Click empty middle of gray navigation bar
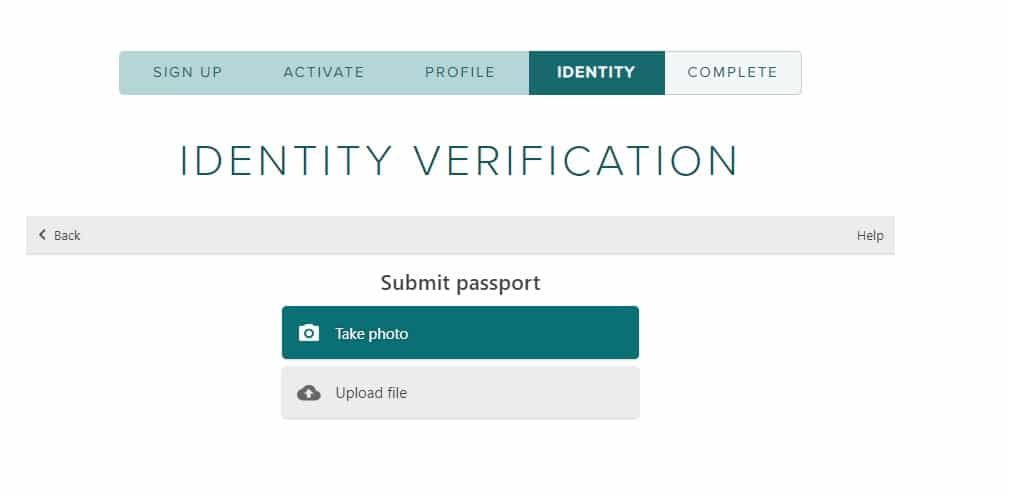This screenshot has width=1010, height=495. (x=460, y=235)
